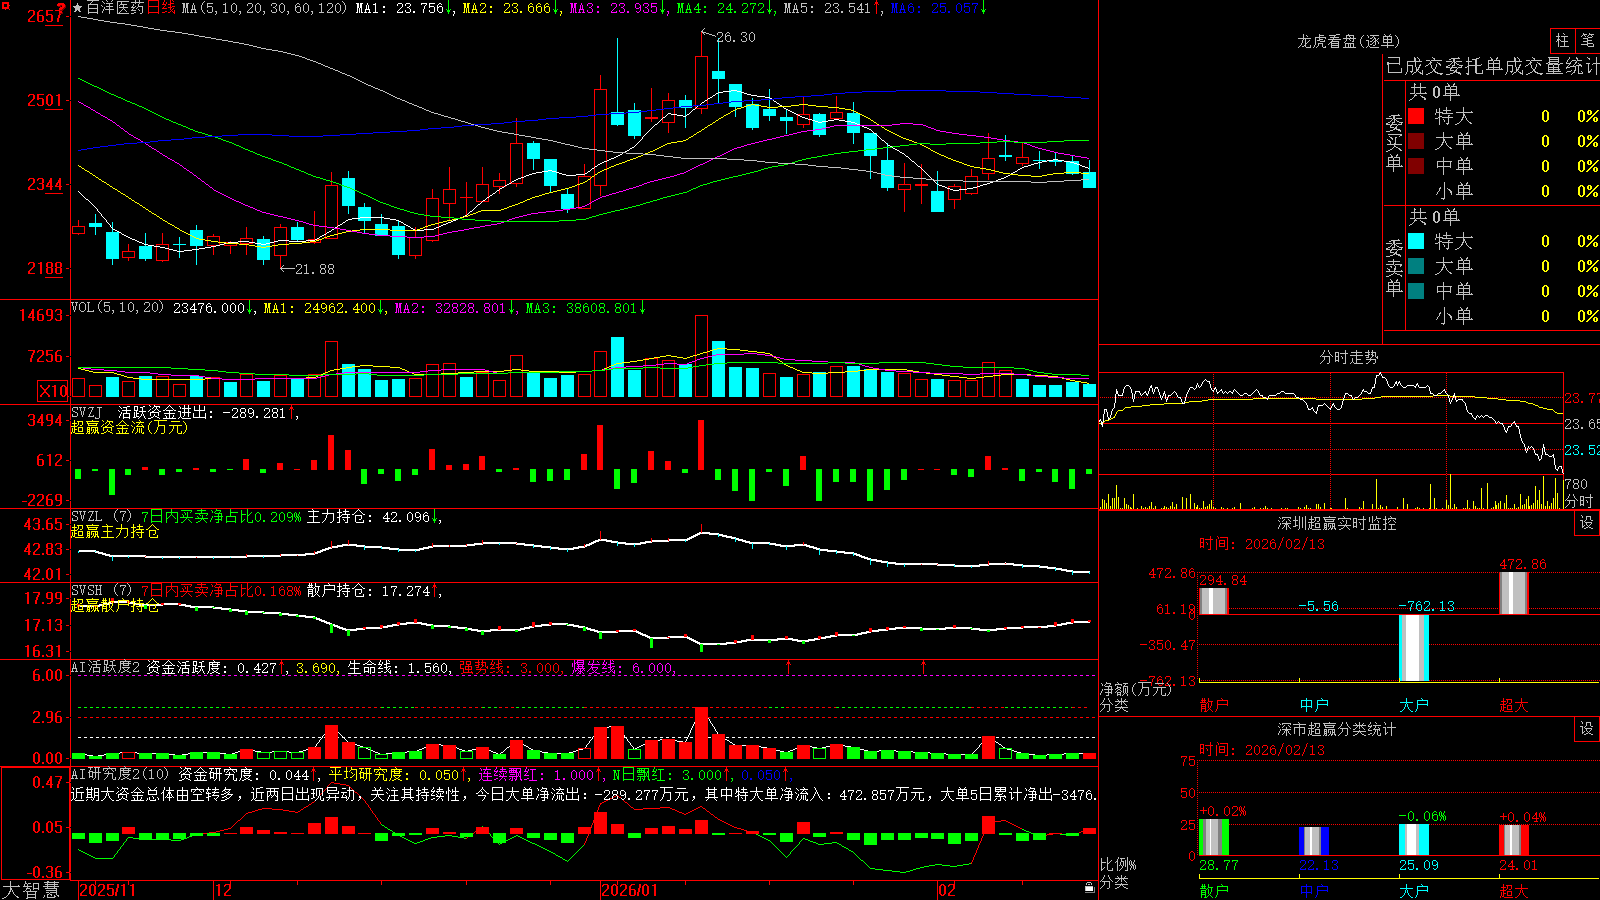Click the red question mark icon beside price axis
1600x900 pixels.
(62, 8)
